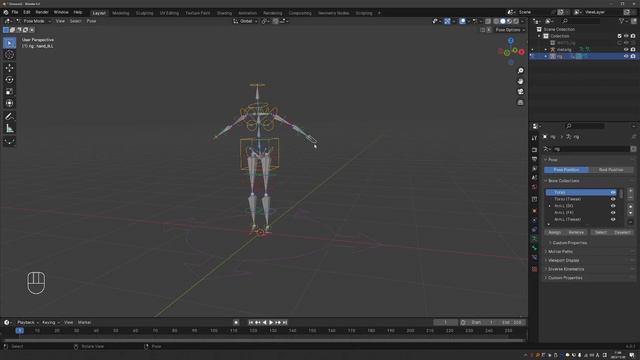Click the Deselect bone collection button
The height and width of the screenshot is (360, 640).
click(x=622, y=232)
